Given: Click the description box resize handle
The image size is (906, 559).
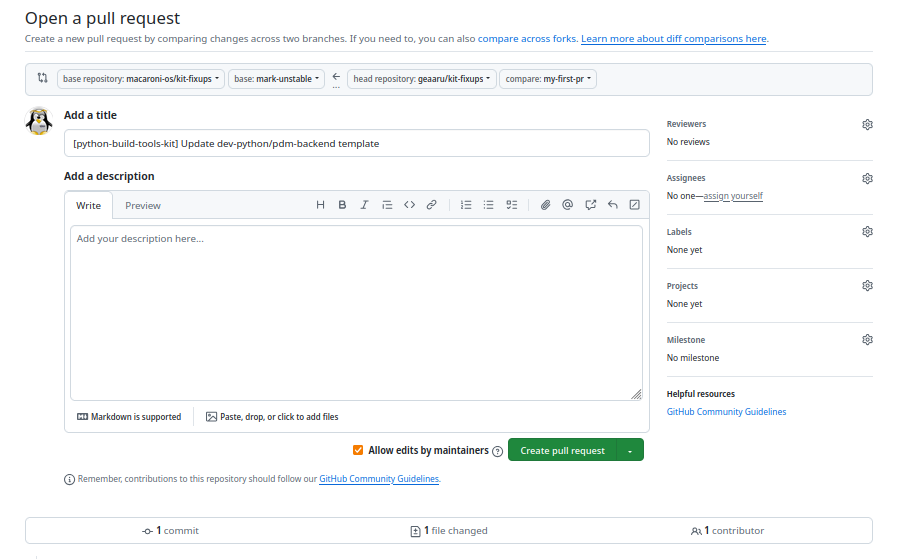Looking at the screenshot, I should [x=636, y=394].
